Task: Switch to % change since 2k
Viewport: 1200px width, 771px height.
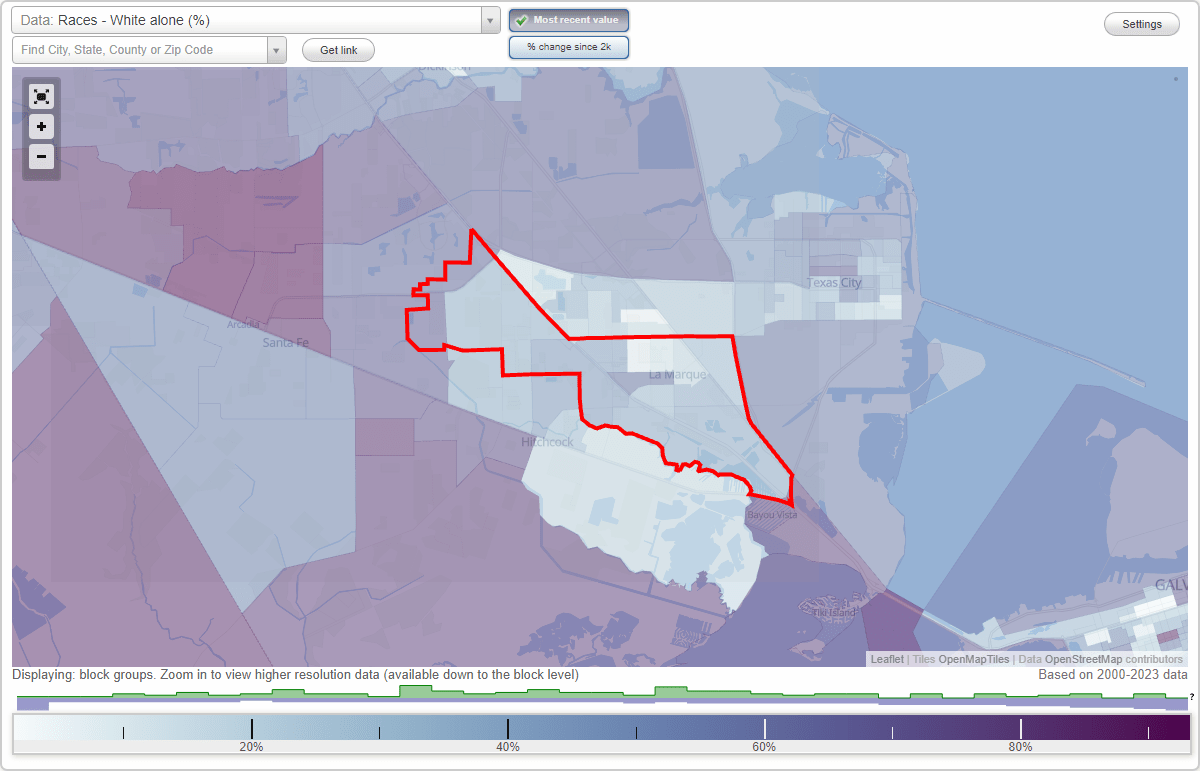Action: tap(569, 47)
